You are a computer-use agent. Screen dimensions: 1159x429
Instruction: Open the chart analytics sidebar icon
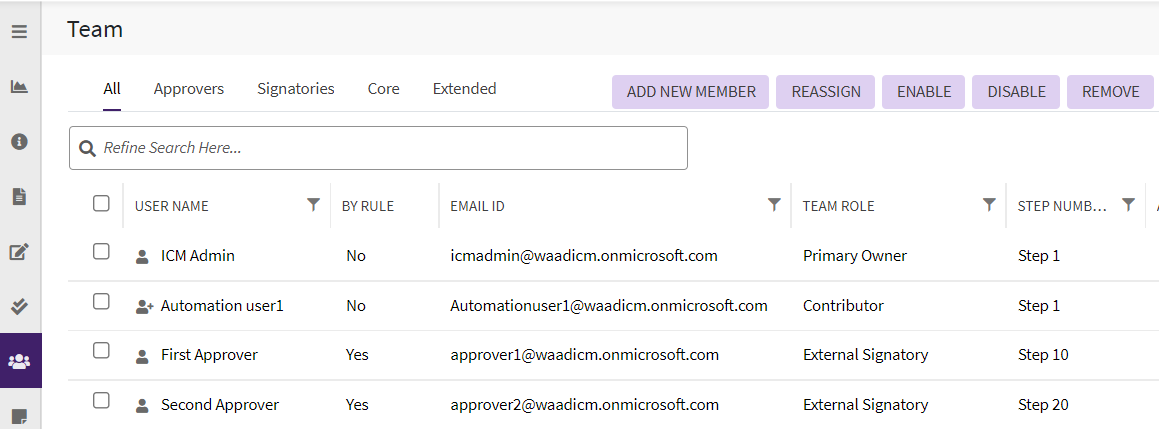click(x=19, y=87)
